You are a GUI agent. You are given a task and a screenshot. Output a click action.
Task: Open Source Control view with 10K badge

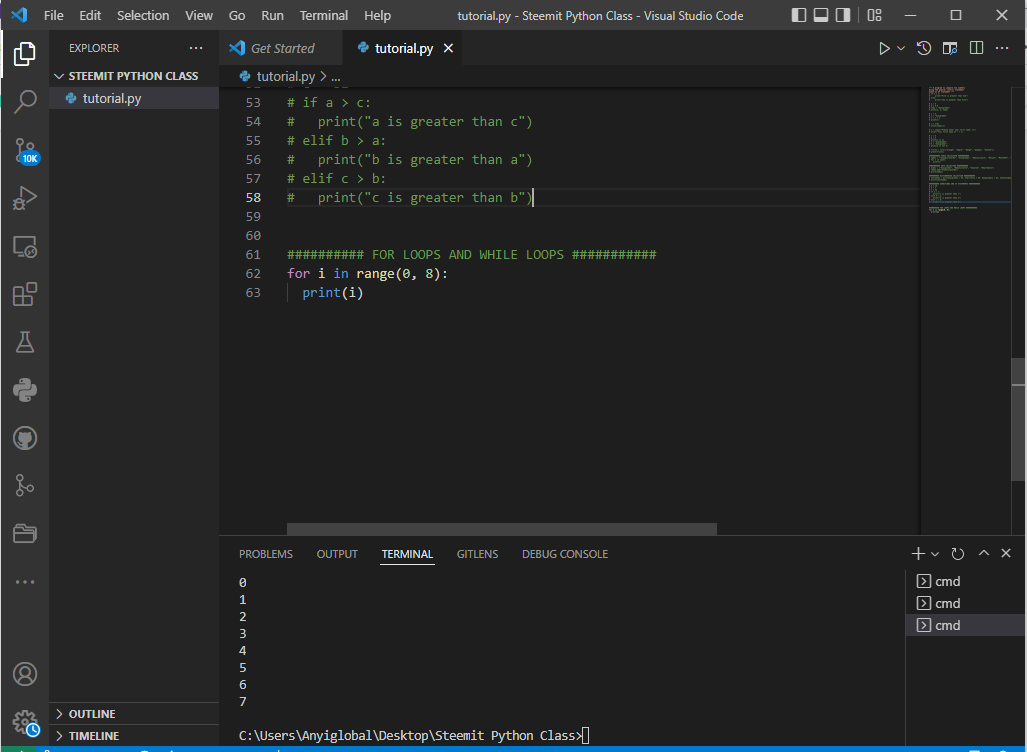[x=25, y=150]
